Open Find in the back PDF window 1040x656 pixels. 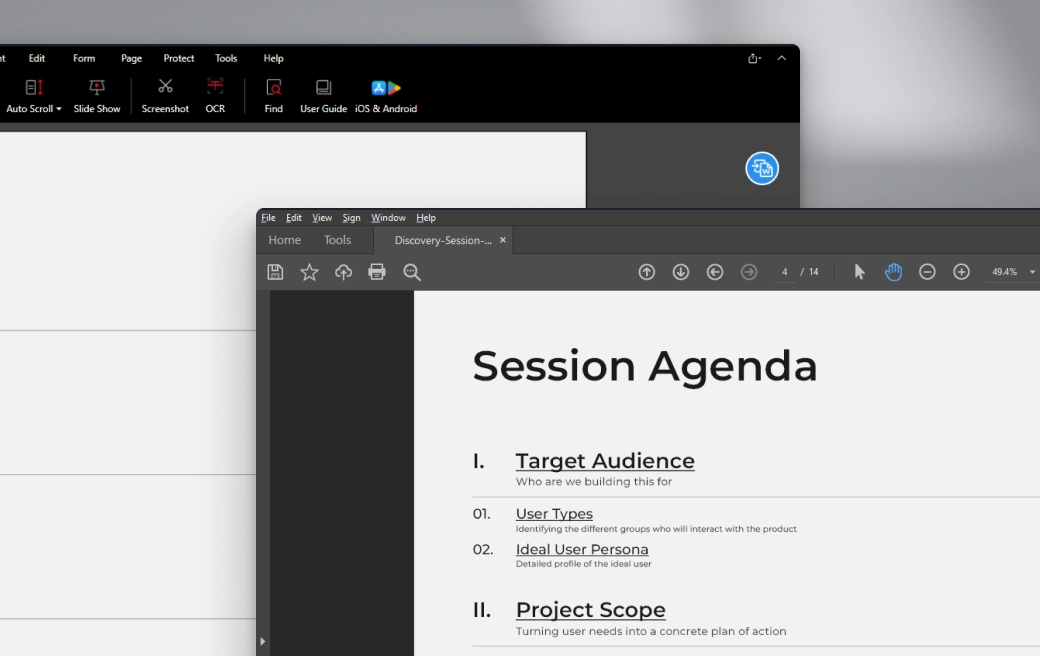click(273, 96)
